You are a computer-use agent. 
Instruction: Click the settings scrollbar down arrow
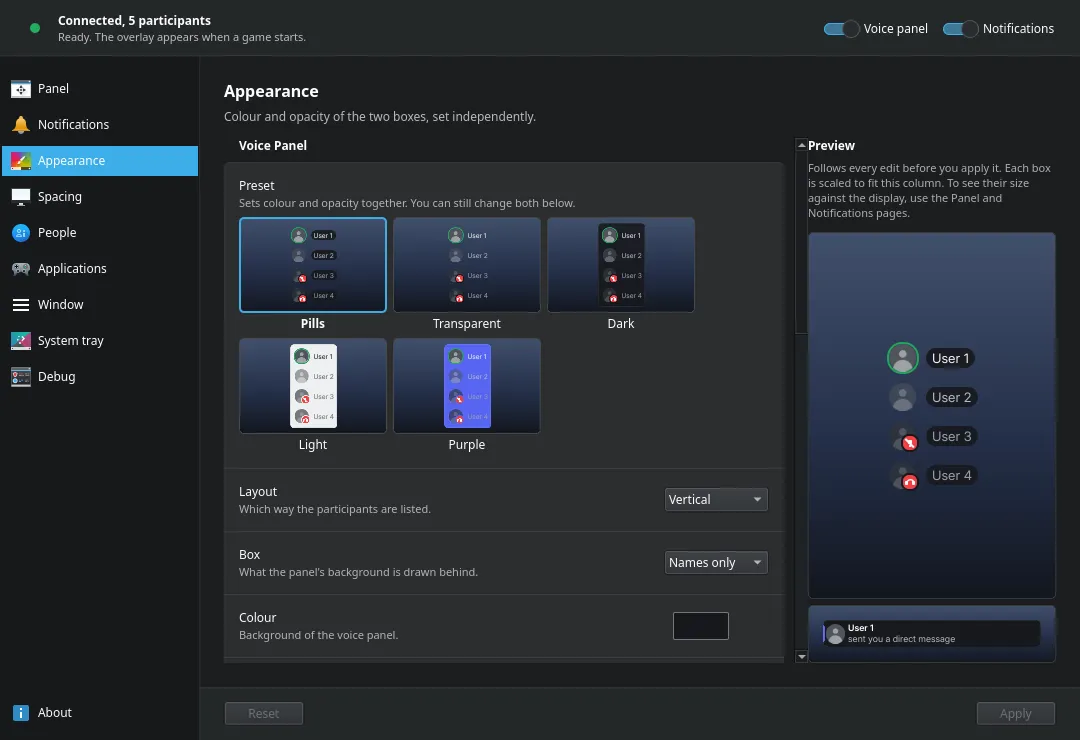pos(801,657)
